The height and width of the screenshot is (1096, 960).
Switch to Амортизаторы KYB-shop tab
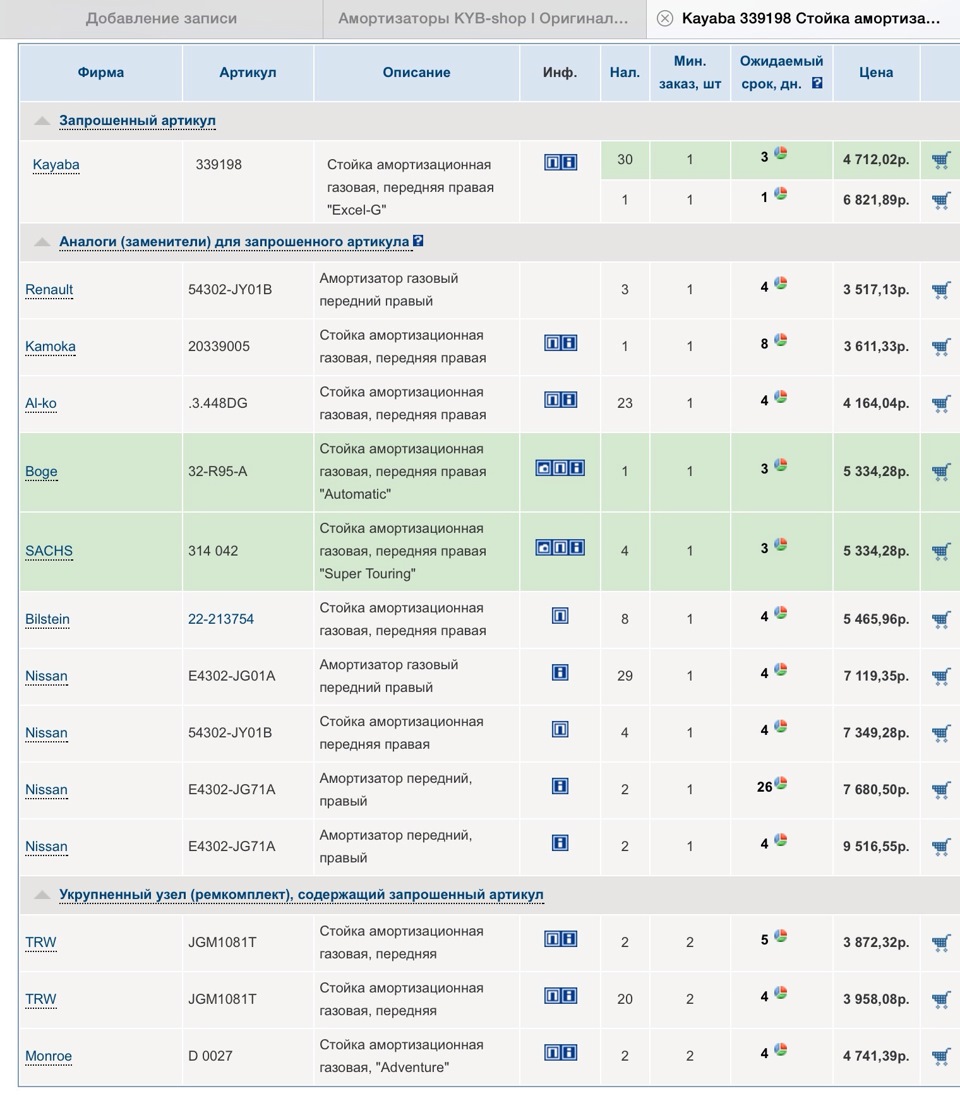(483, 19)
